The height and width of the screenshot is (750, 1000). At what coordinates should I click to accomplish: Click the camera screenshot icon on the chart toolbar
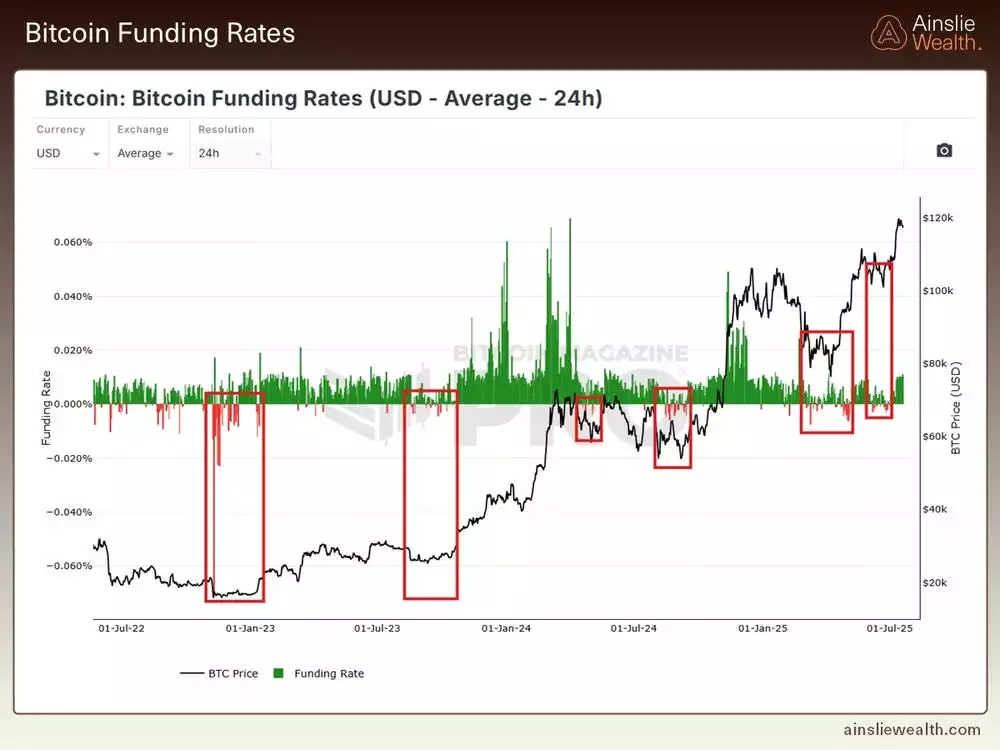942,150
